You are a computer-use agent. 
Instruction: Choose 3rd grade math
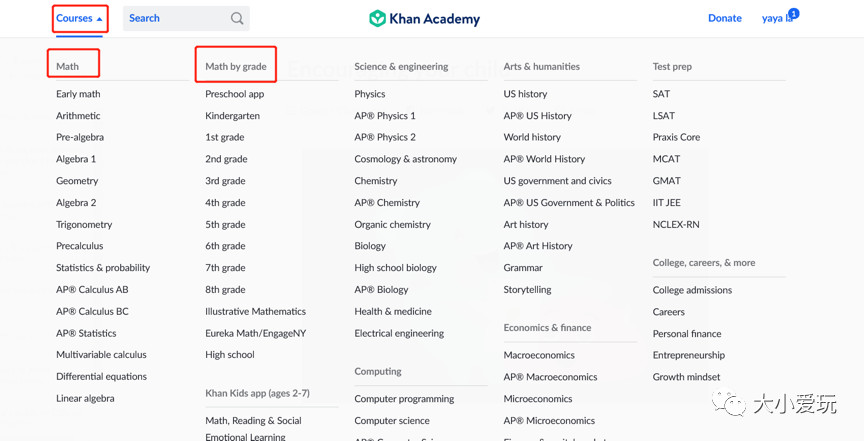coord(225,181)
